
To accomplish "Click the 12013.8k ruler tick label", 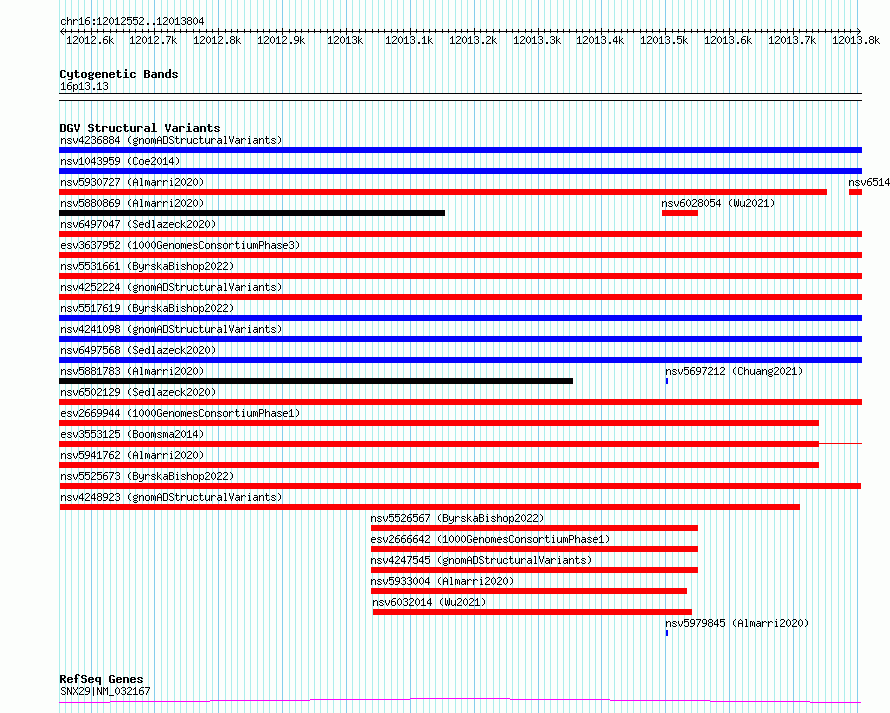I will coord(856,41).
